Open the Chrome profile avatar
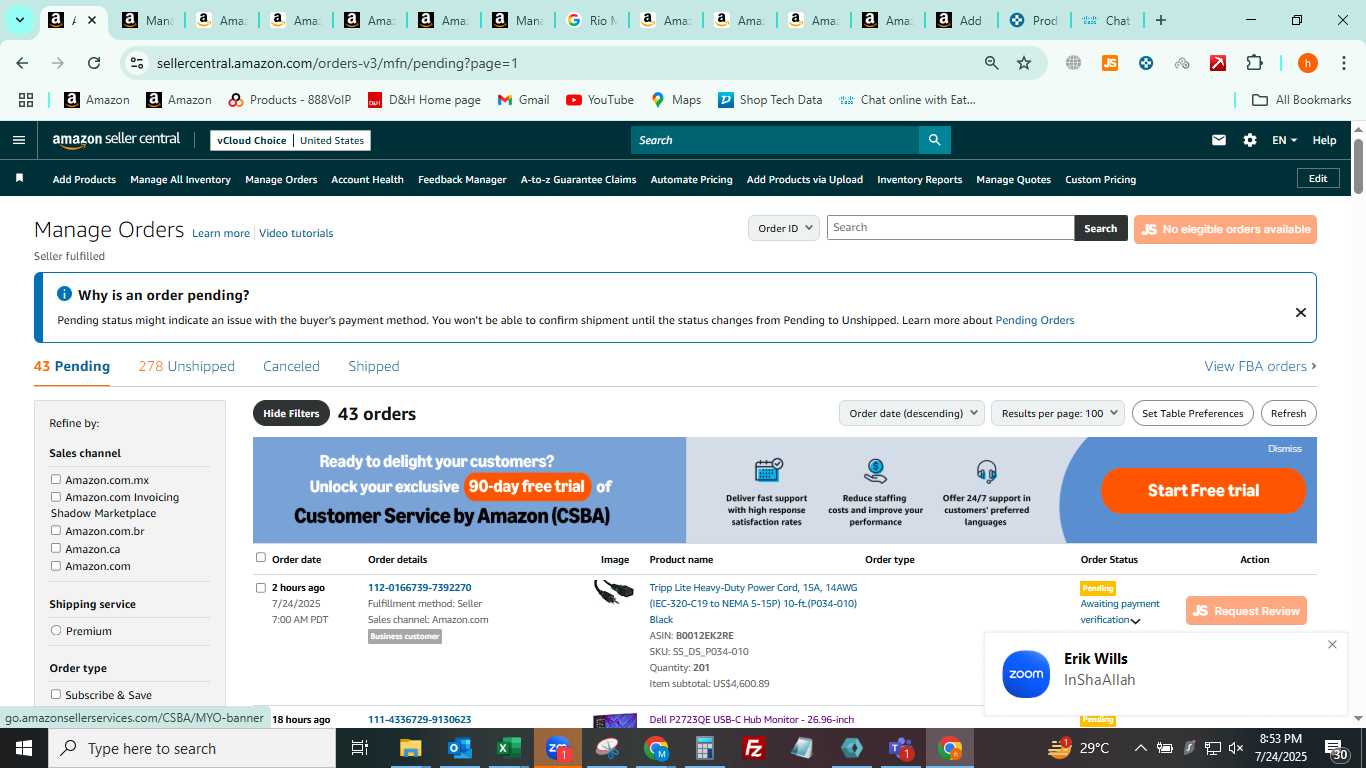1366x768 pixels. (x=1307, y=63)
